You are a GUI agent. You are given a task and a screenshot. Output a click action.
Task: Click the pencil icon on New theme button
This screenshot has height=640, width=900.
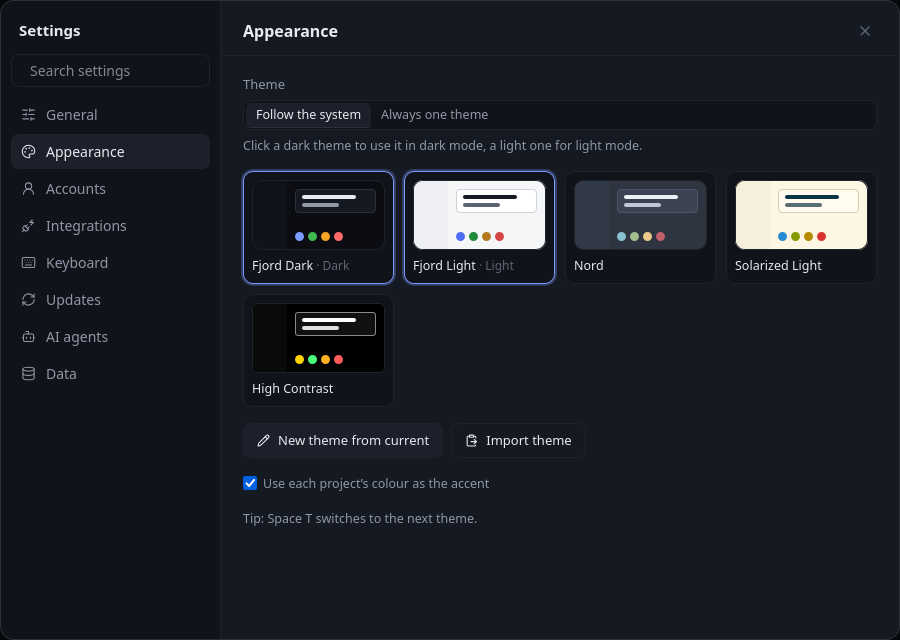click(x=263, y=440)
